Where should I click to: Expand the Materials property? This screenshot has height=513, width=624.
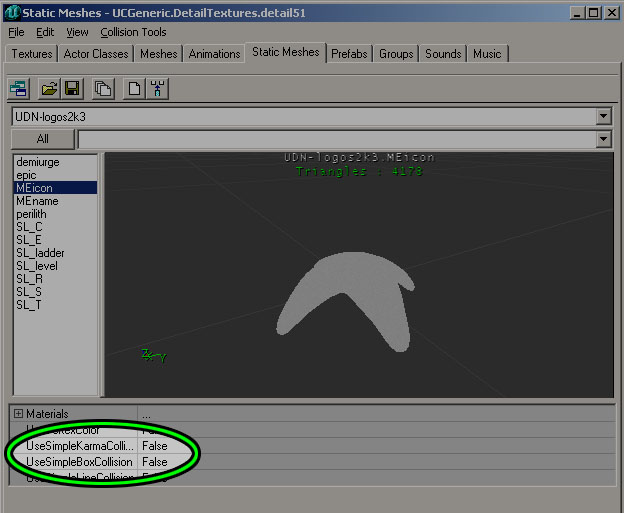point(18,414)
